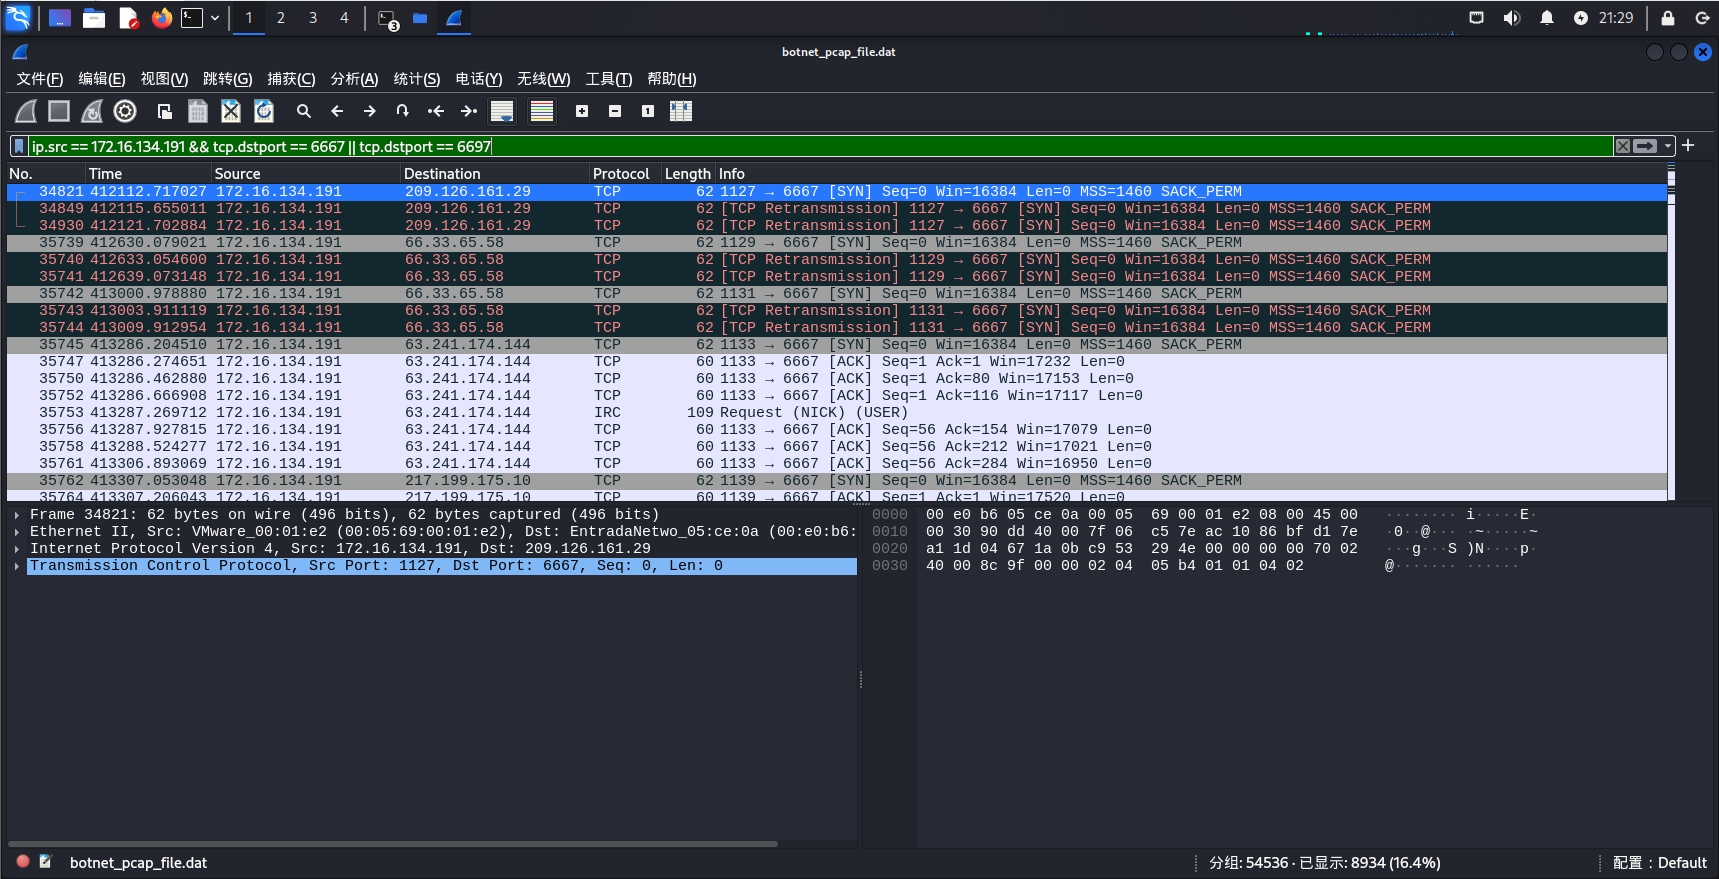Expand Internet Protocol Version 4 details

click(x=17, y=549)
